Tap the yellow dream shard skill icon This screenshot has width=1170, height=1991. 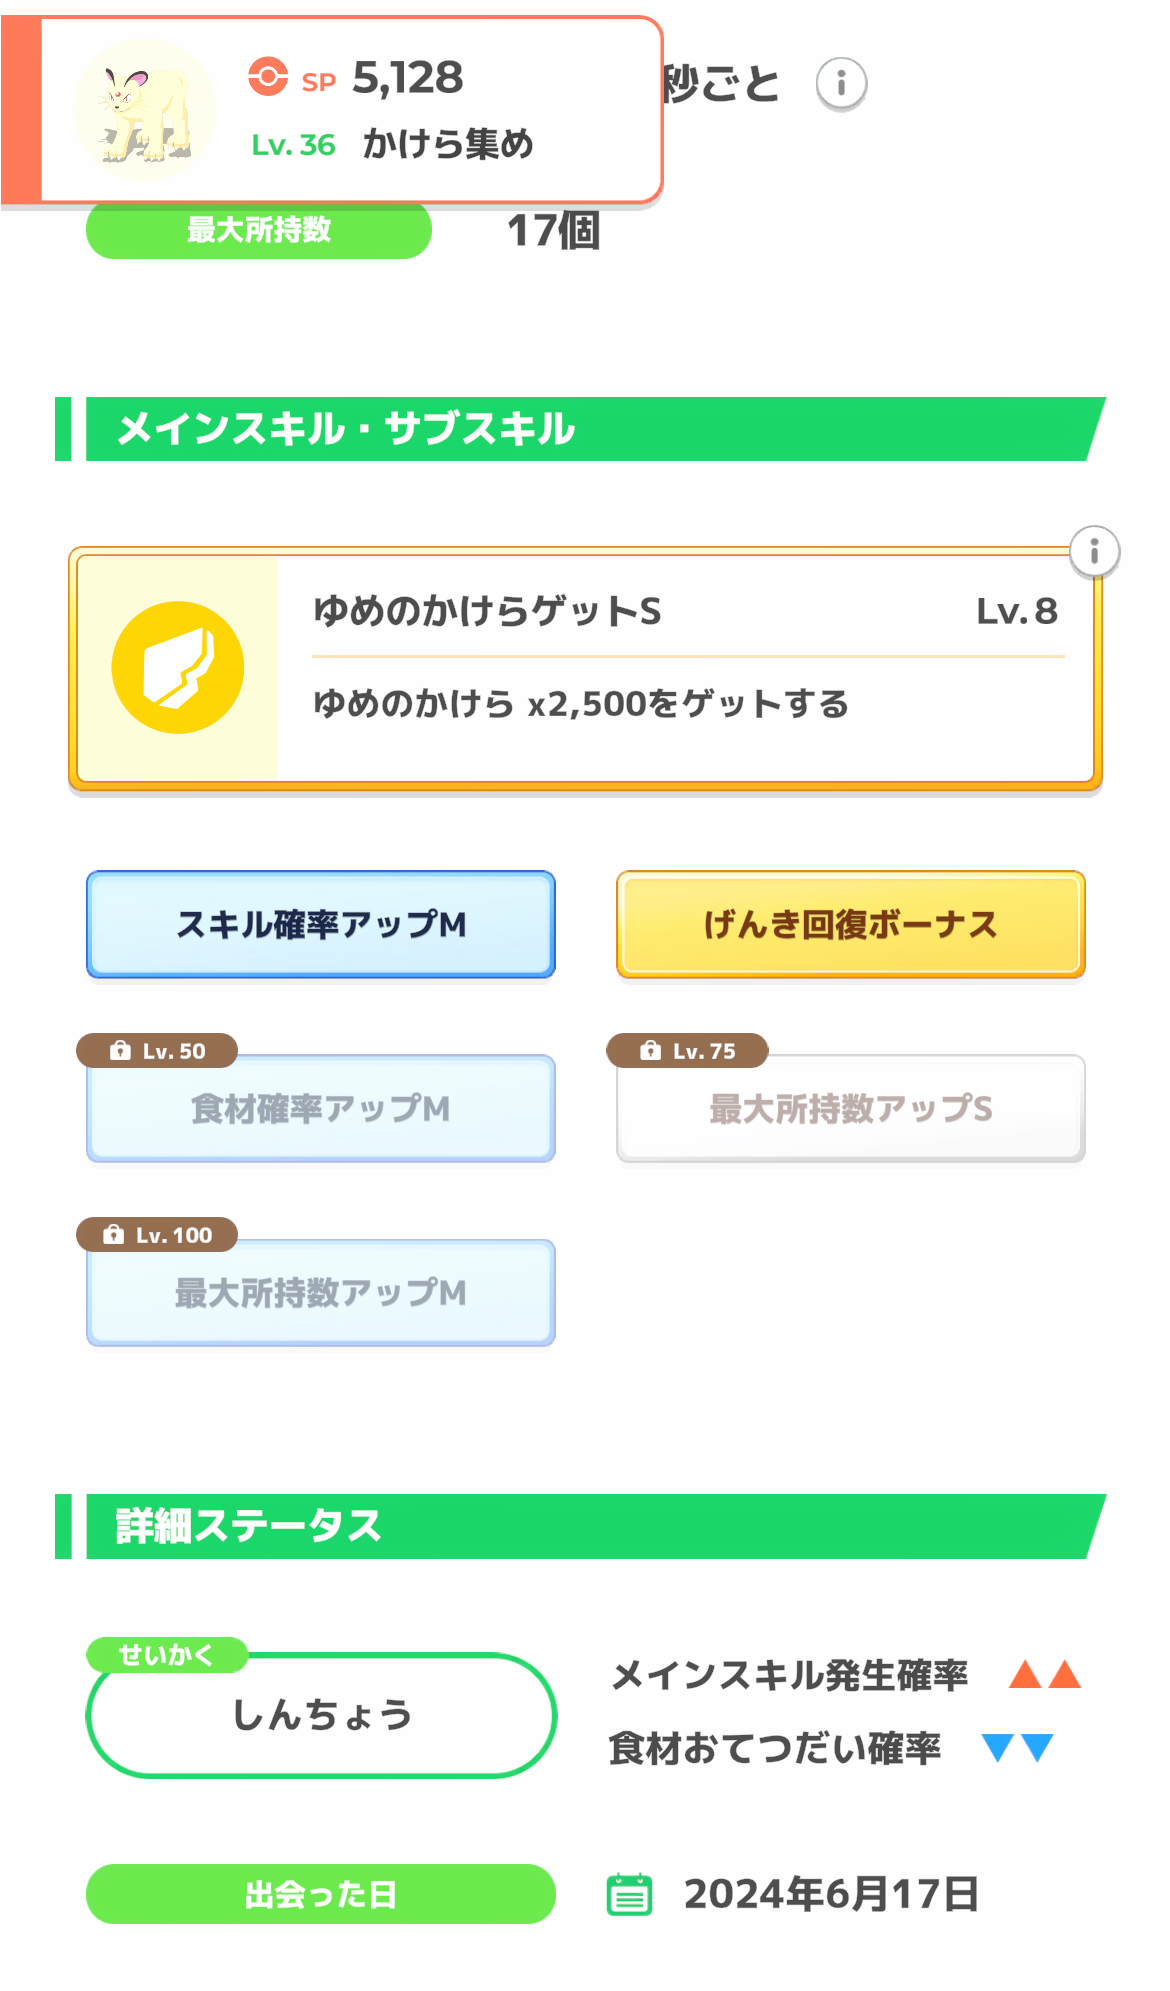pyautogui.click(x=178, y=668)
